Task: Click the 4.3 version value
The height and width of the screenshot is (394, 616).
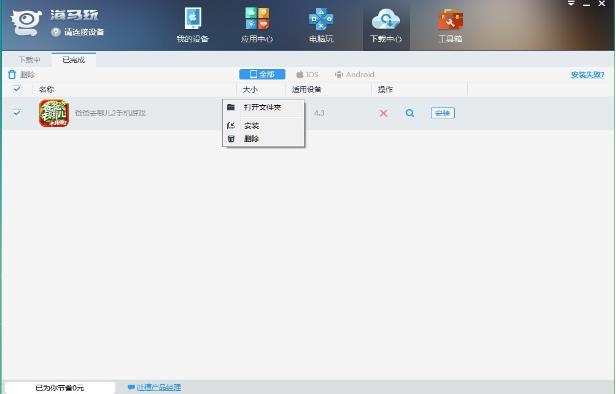Action: [x=319, y=113]
